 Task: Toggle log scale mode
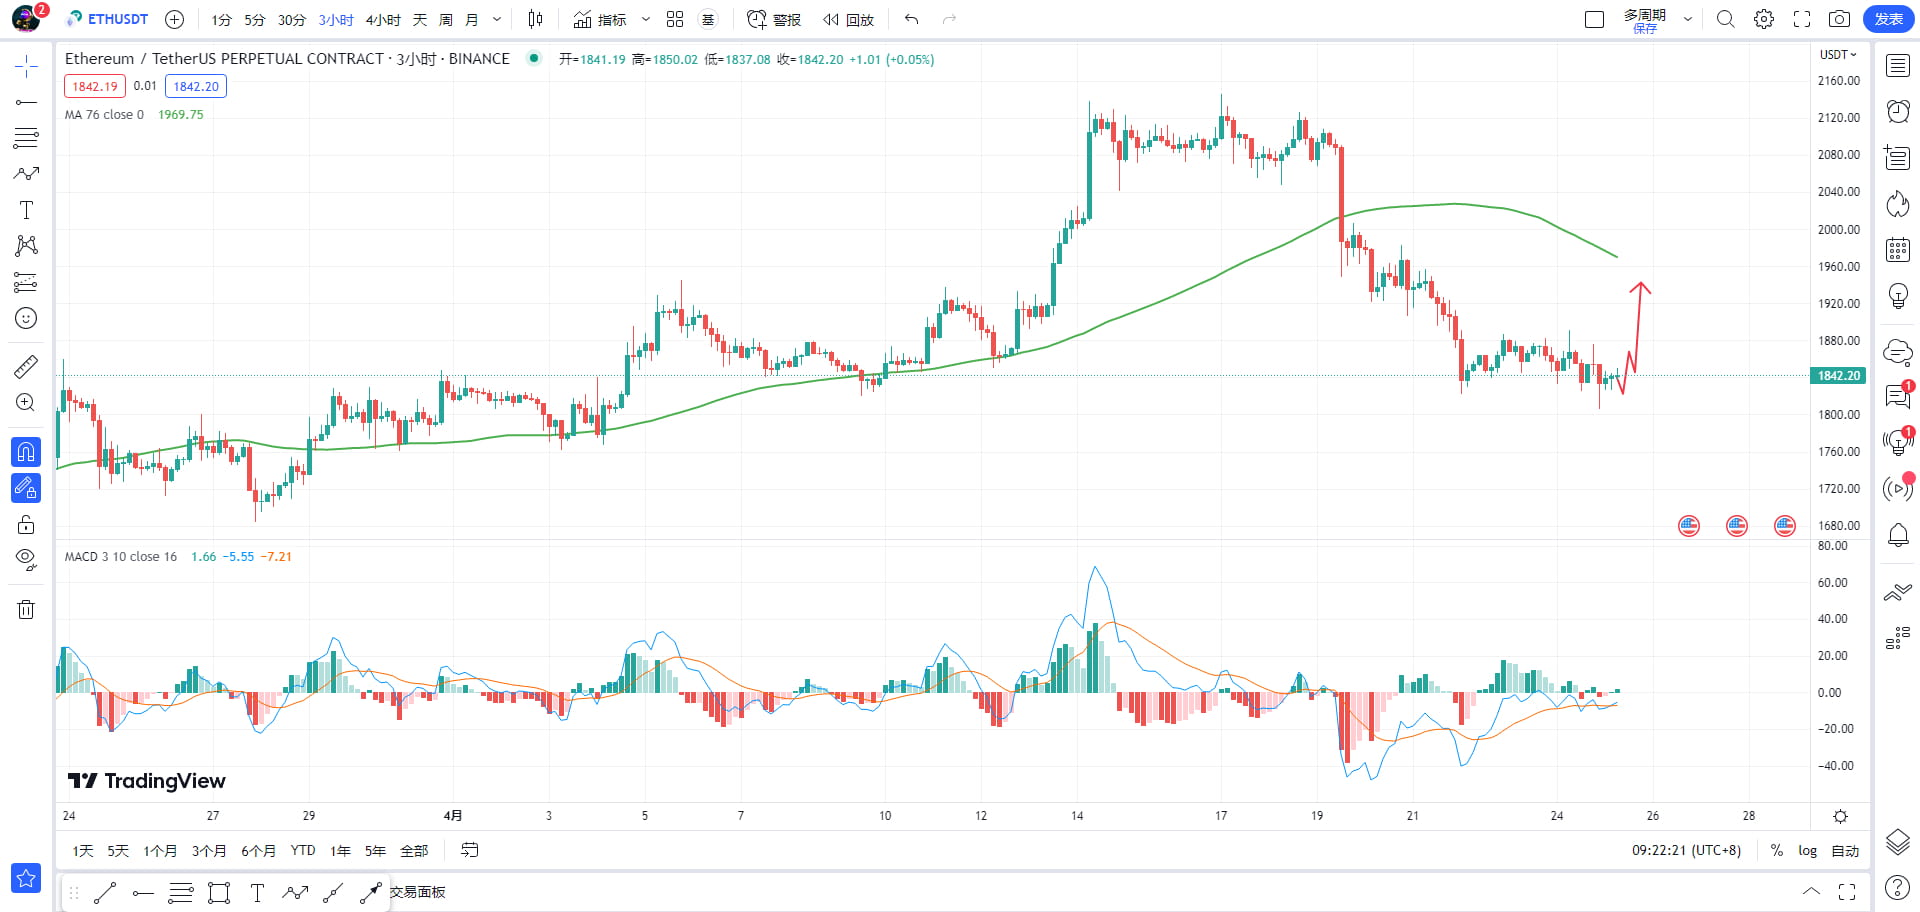(1808, 851)
